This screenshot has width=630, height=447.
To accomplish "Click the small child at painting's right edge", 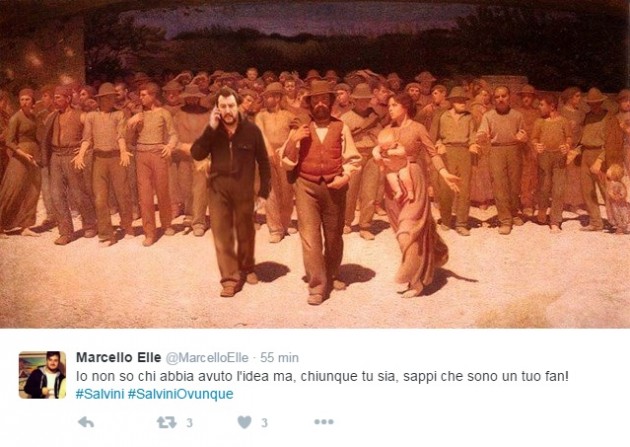I will [617, 199].
